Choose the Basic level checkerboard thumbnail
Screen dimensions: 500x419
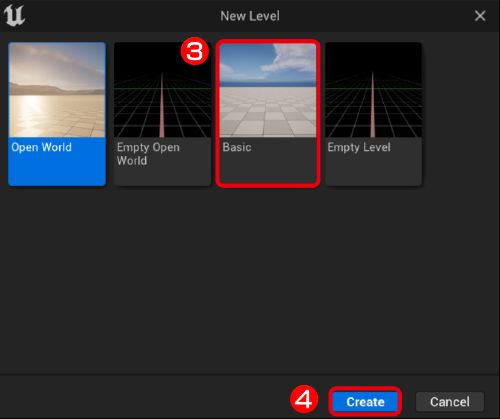pos(268,90)
